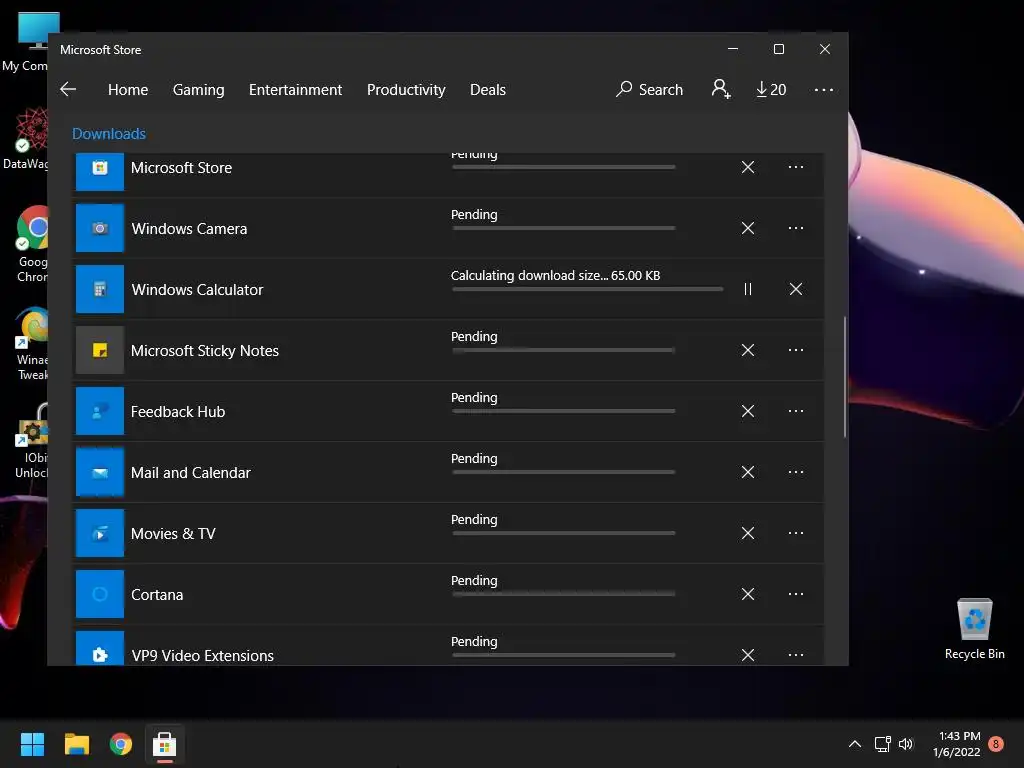
Task: Cancel the Mail and Calendar download
Action: click(x=748, y=472)
